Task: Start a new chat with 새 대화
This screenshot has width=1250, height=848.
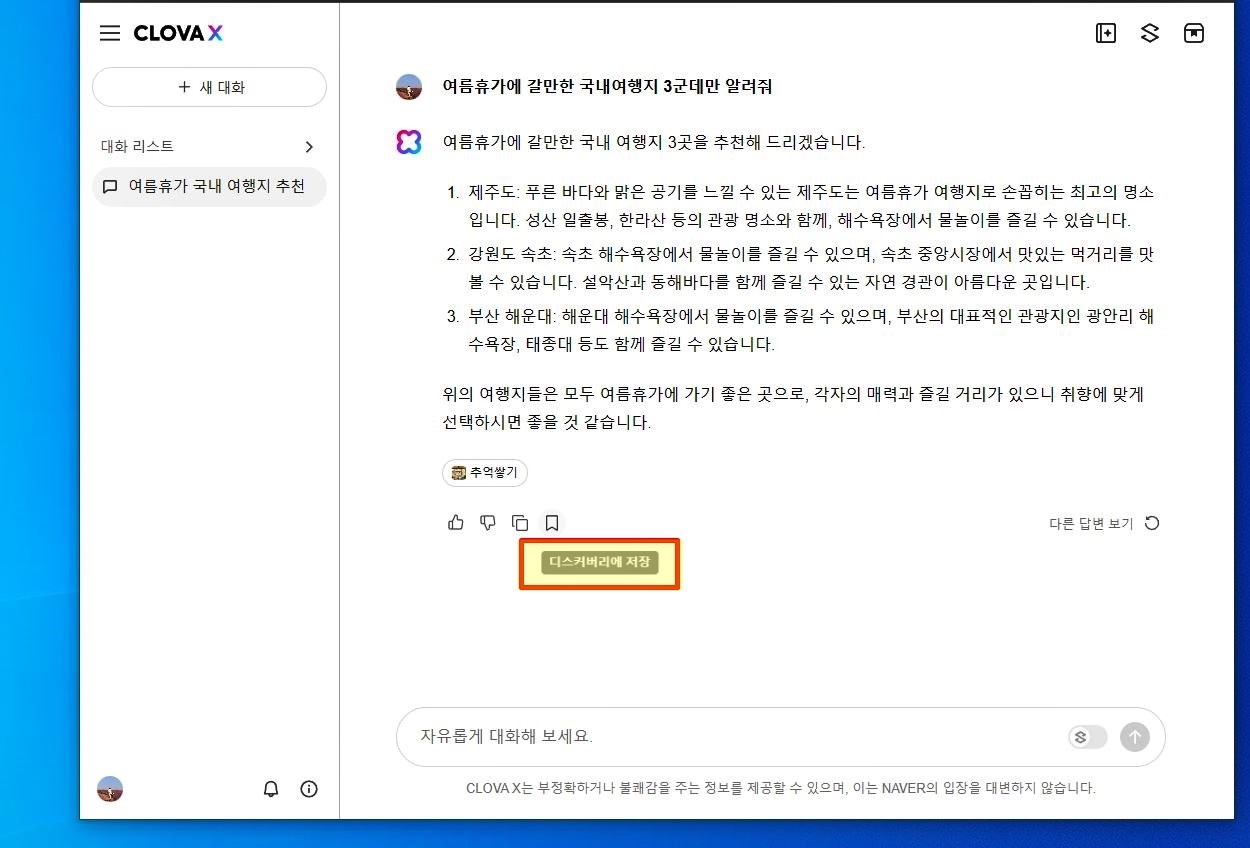Action: coord(209,87)
